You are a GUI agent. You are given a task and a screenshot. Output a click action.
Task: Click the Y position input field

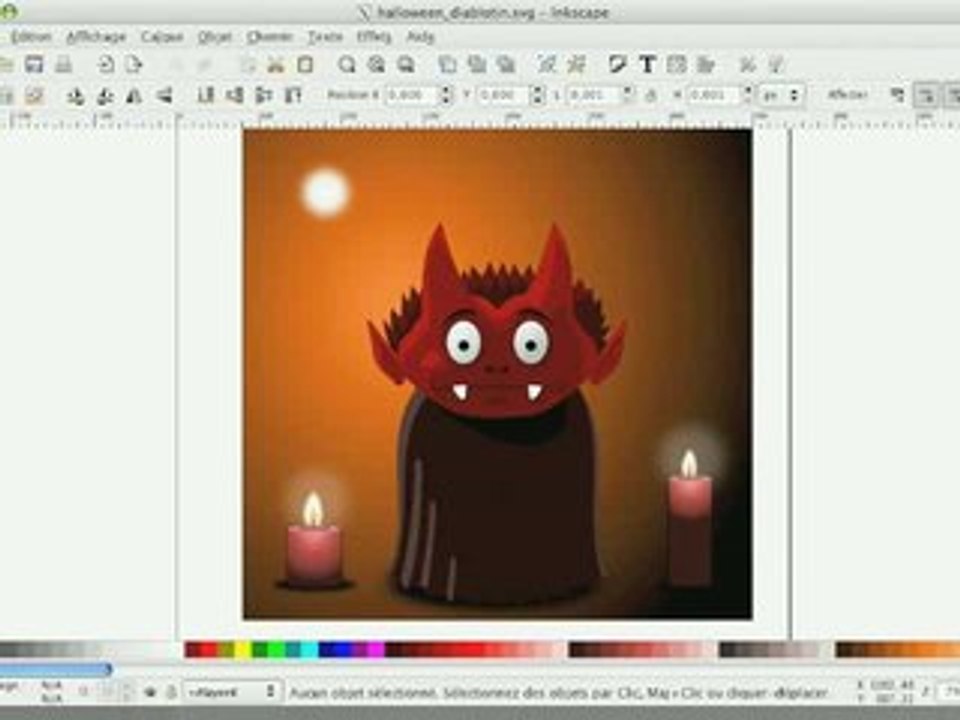click(x=504, y=96)
